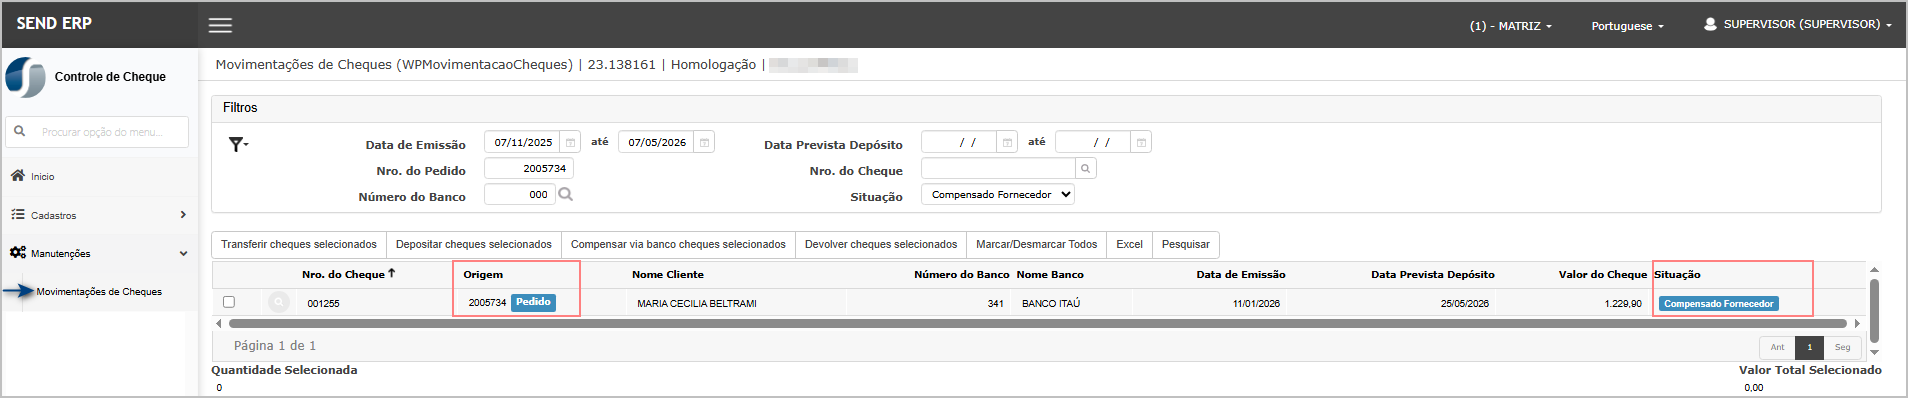
Task: Click the Valor do Cheque column header
Action: (1602, 274)
